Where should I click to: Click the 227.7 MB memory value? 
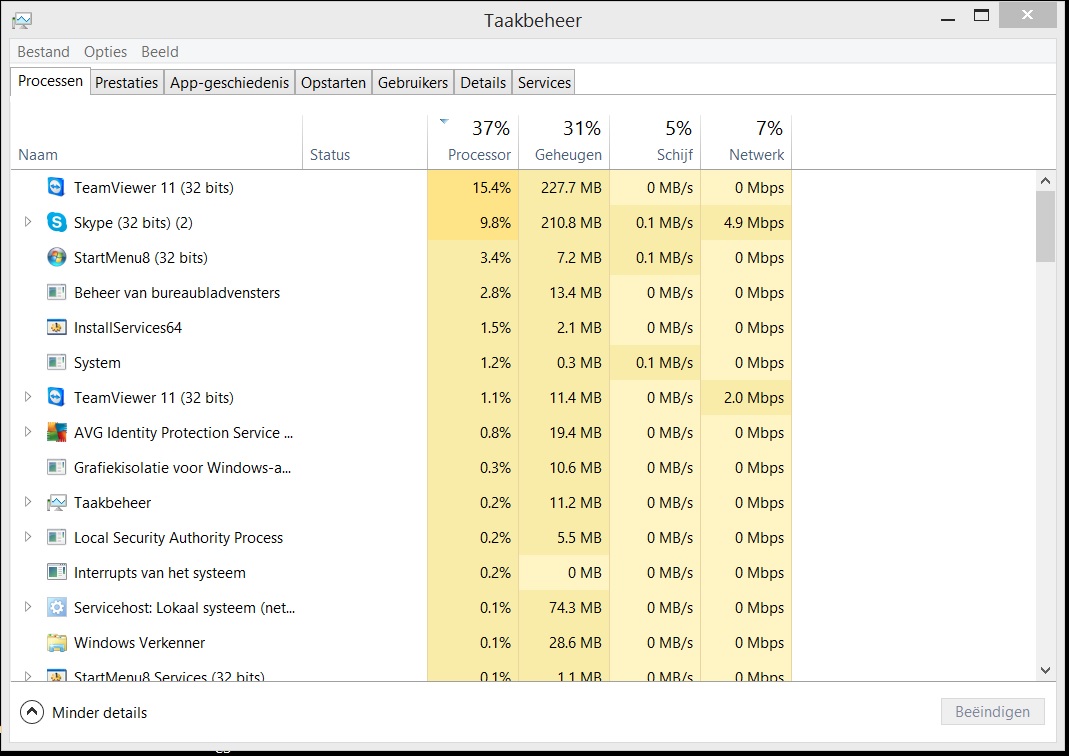point(571,187)
